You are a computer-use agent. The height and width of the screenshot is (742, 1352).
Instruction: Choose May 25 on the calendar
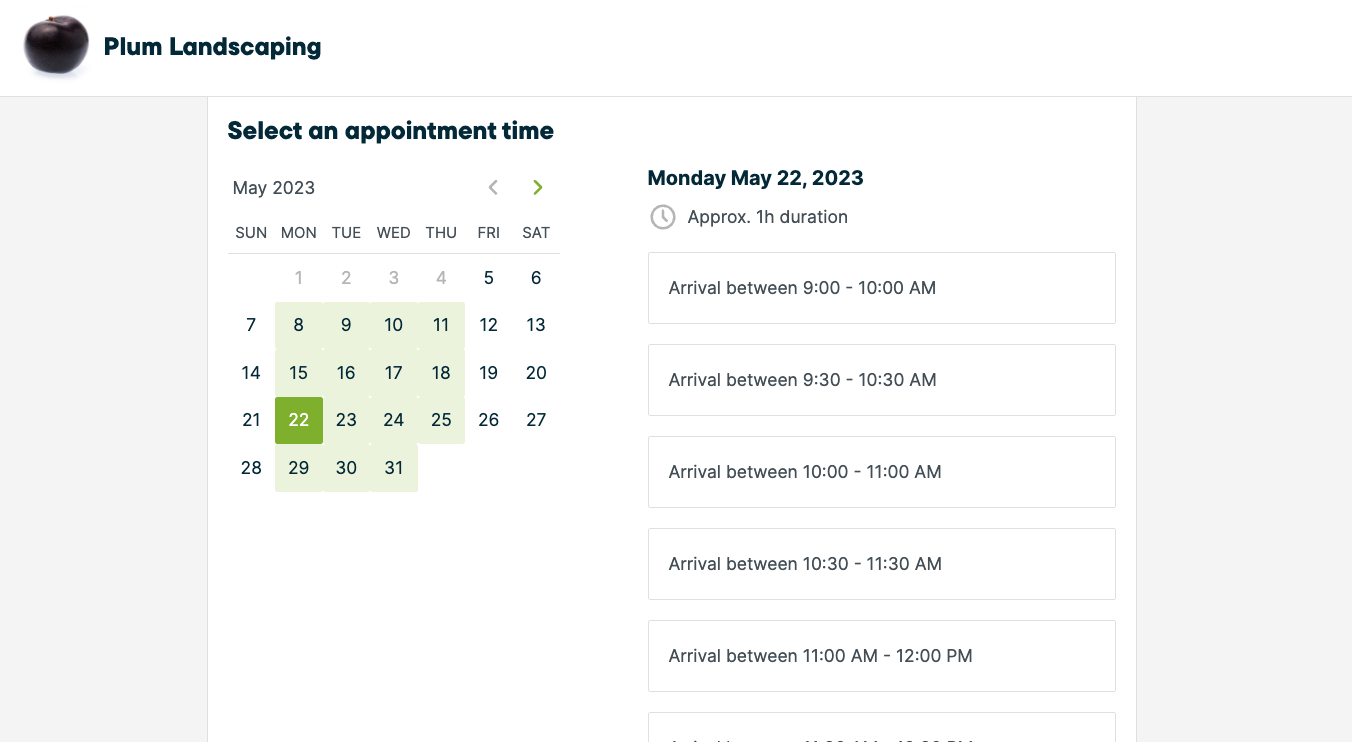coord(441,420)
